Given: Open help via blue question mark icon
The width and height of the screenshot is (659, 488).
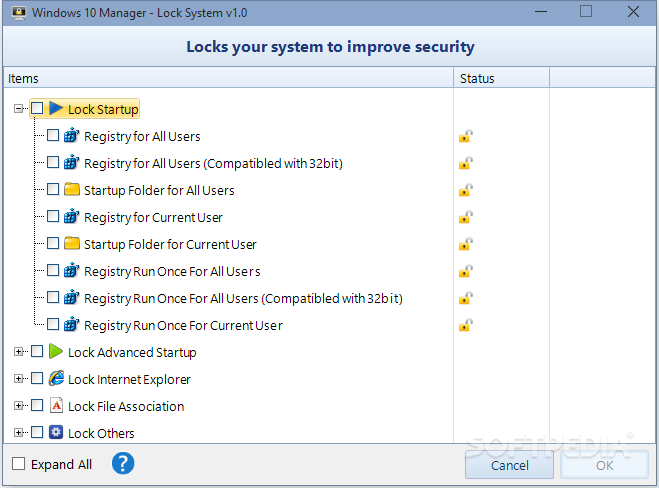Looking at the screenshot, I should [123, 464].
